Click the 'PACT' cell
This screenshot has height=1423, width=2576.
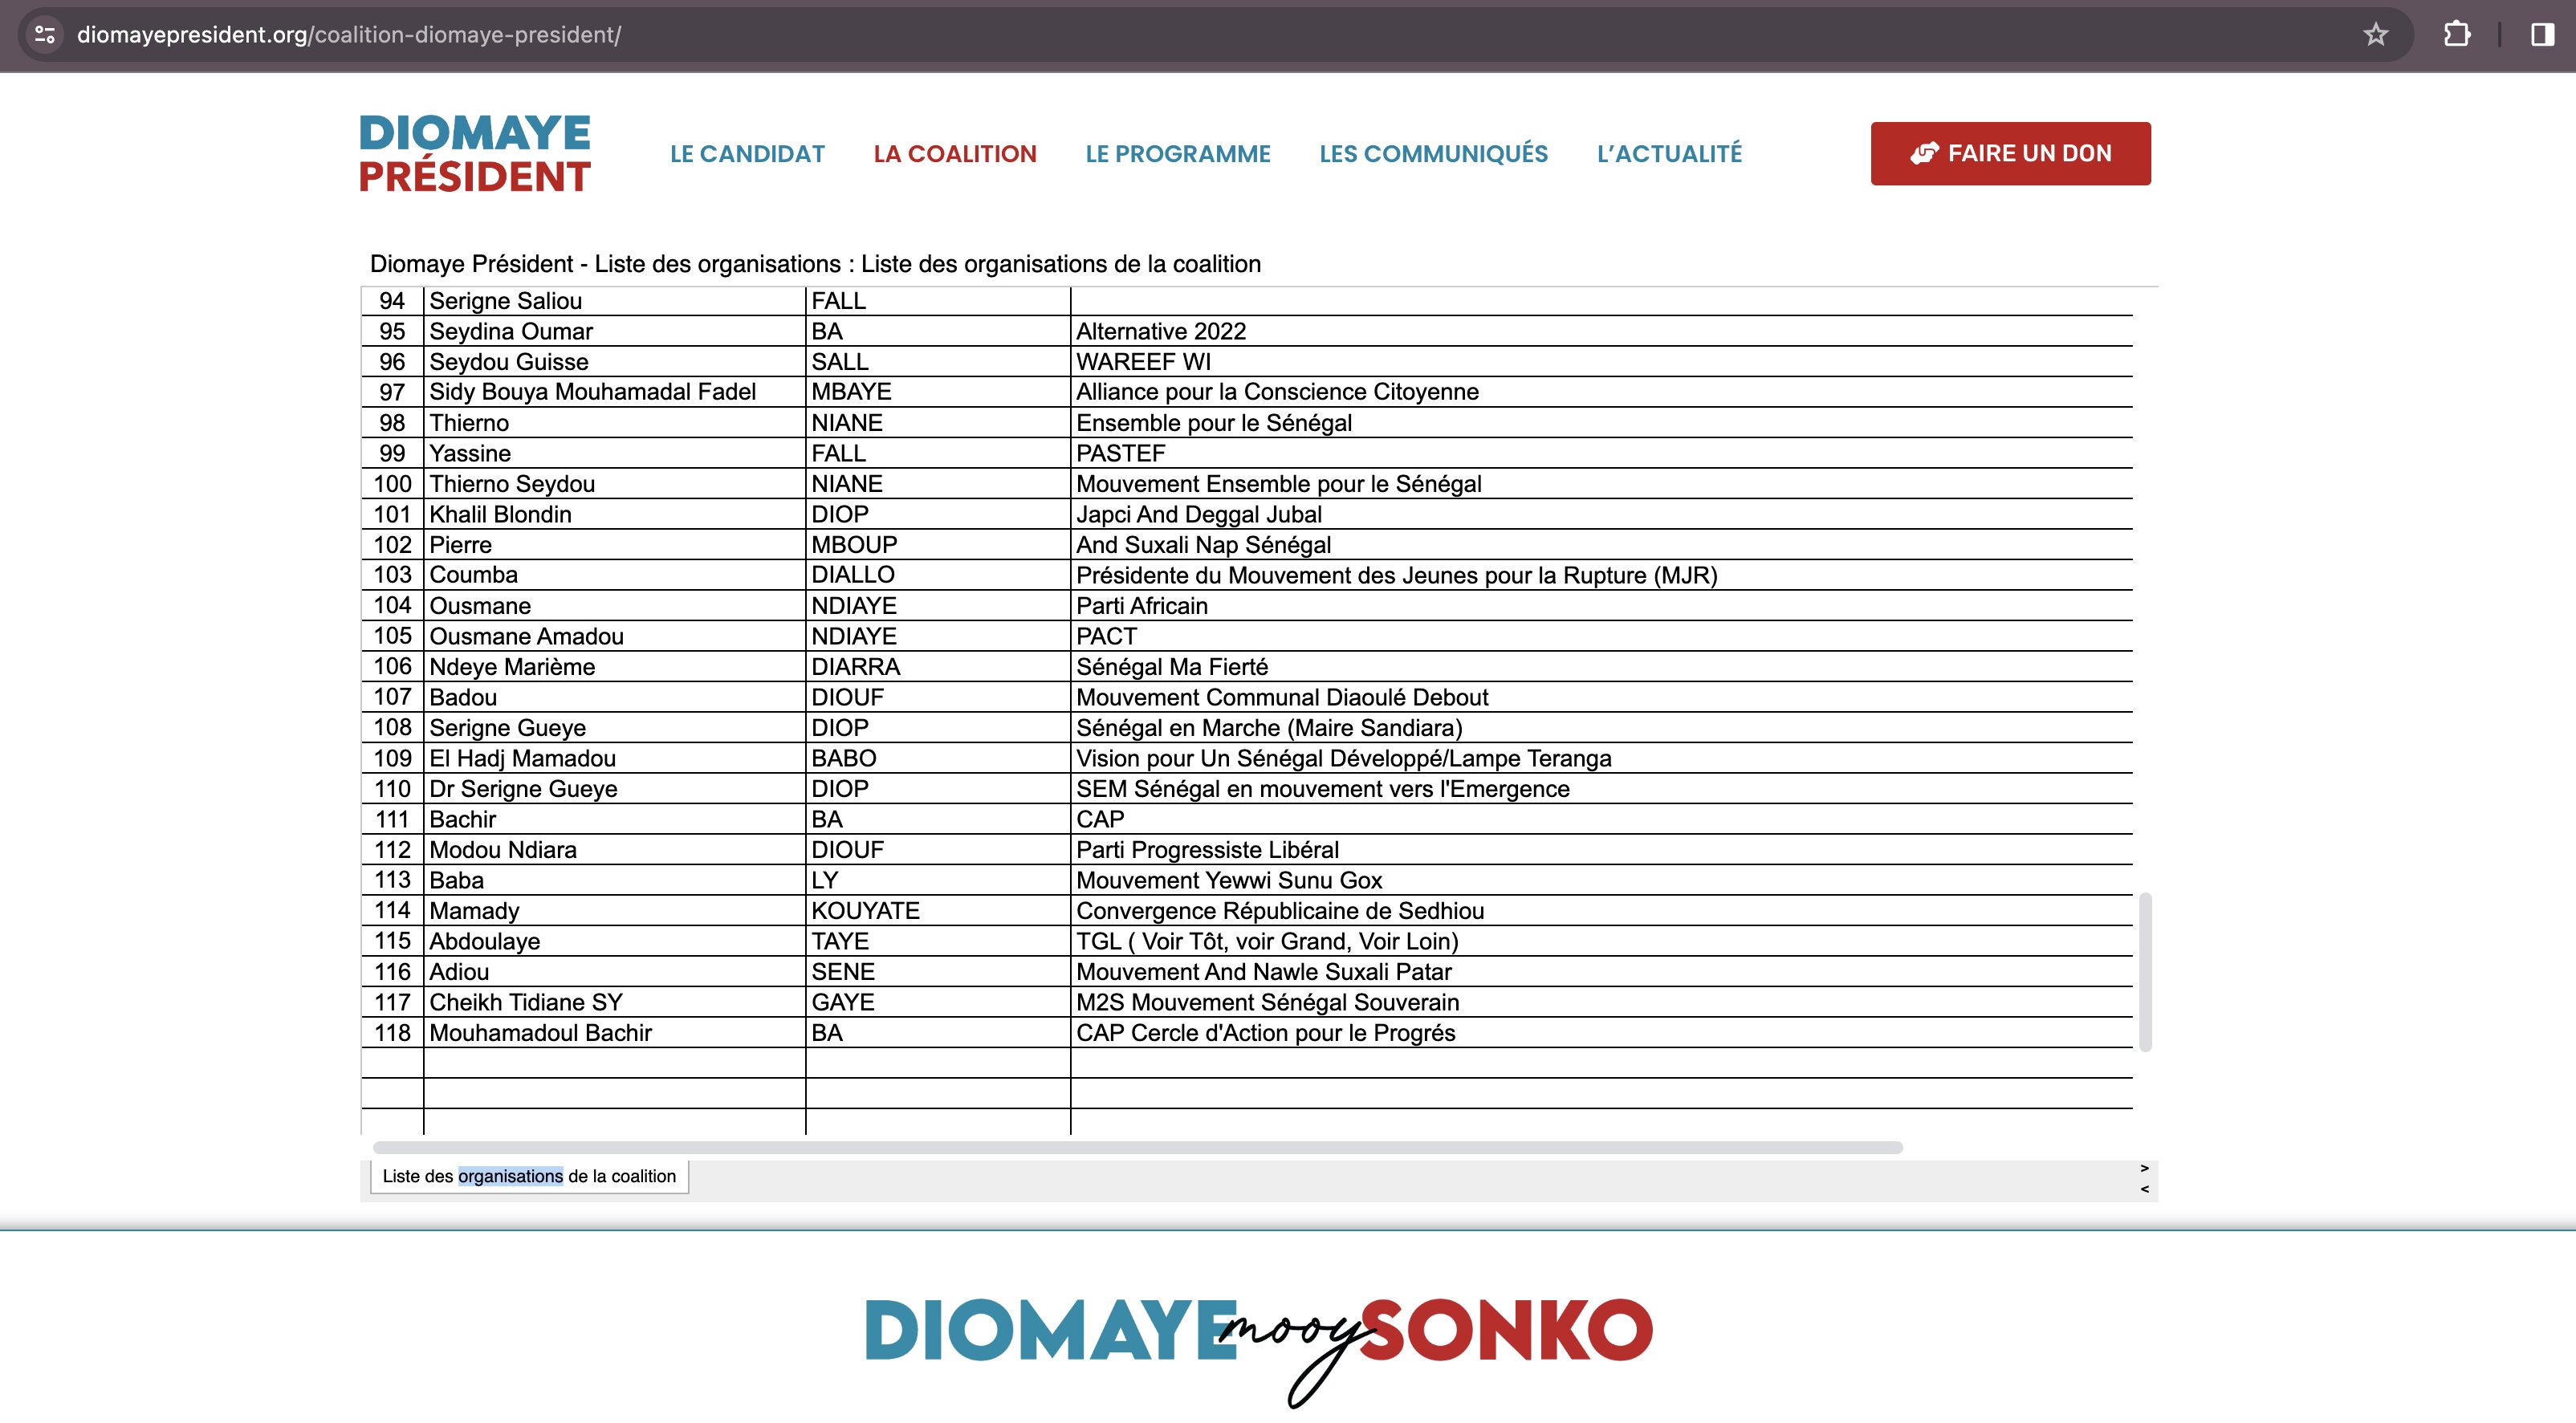tap(1601, 636)
